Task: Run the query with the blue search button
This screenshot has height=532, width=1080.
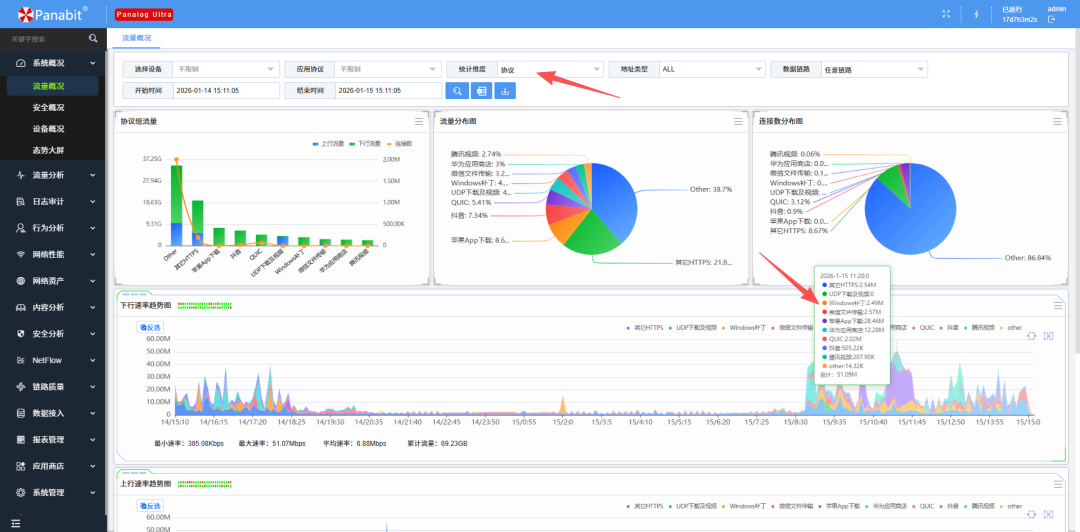Action: tap(457, 91)
